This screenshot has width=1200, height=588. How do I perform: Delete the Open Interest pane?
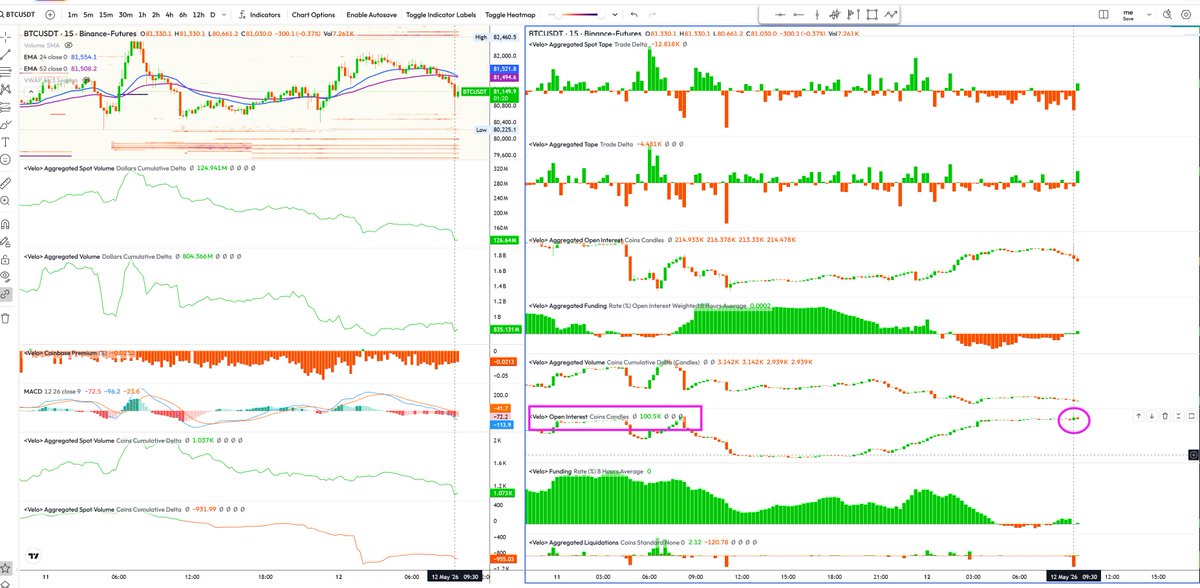point(1165,416)
